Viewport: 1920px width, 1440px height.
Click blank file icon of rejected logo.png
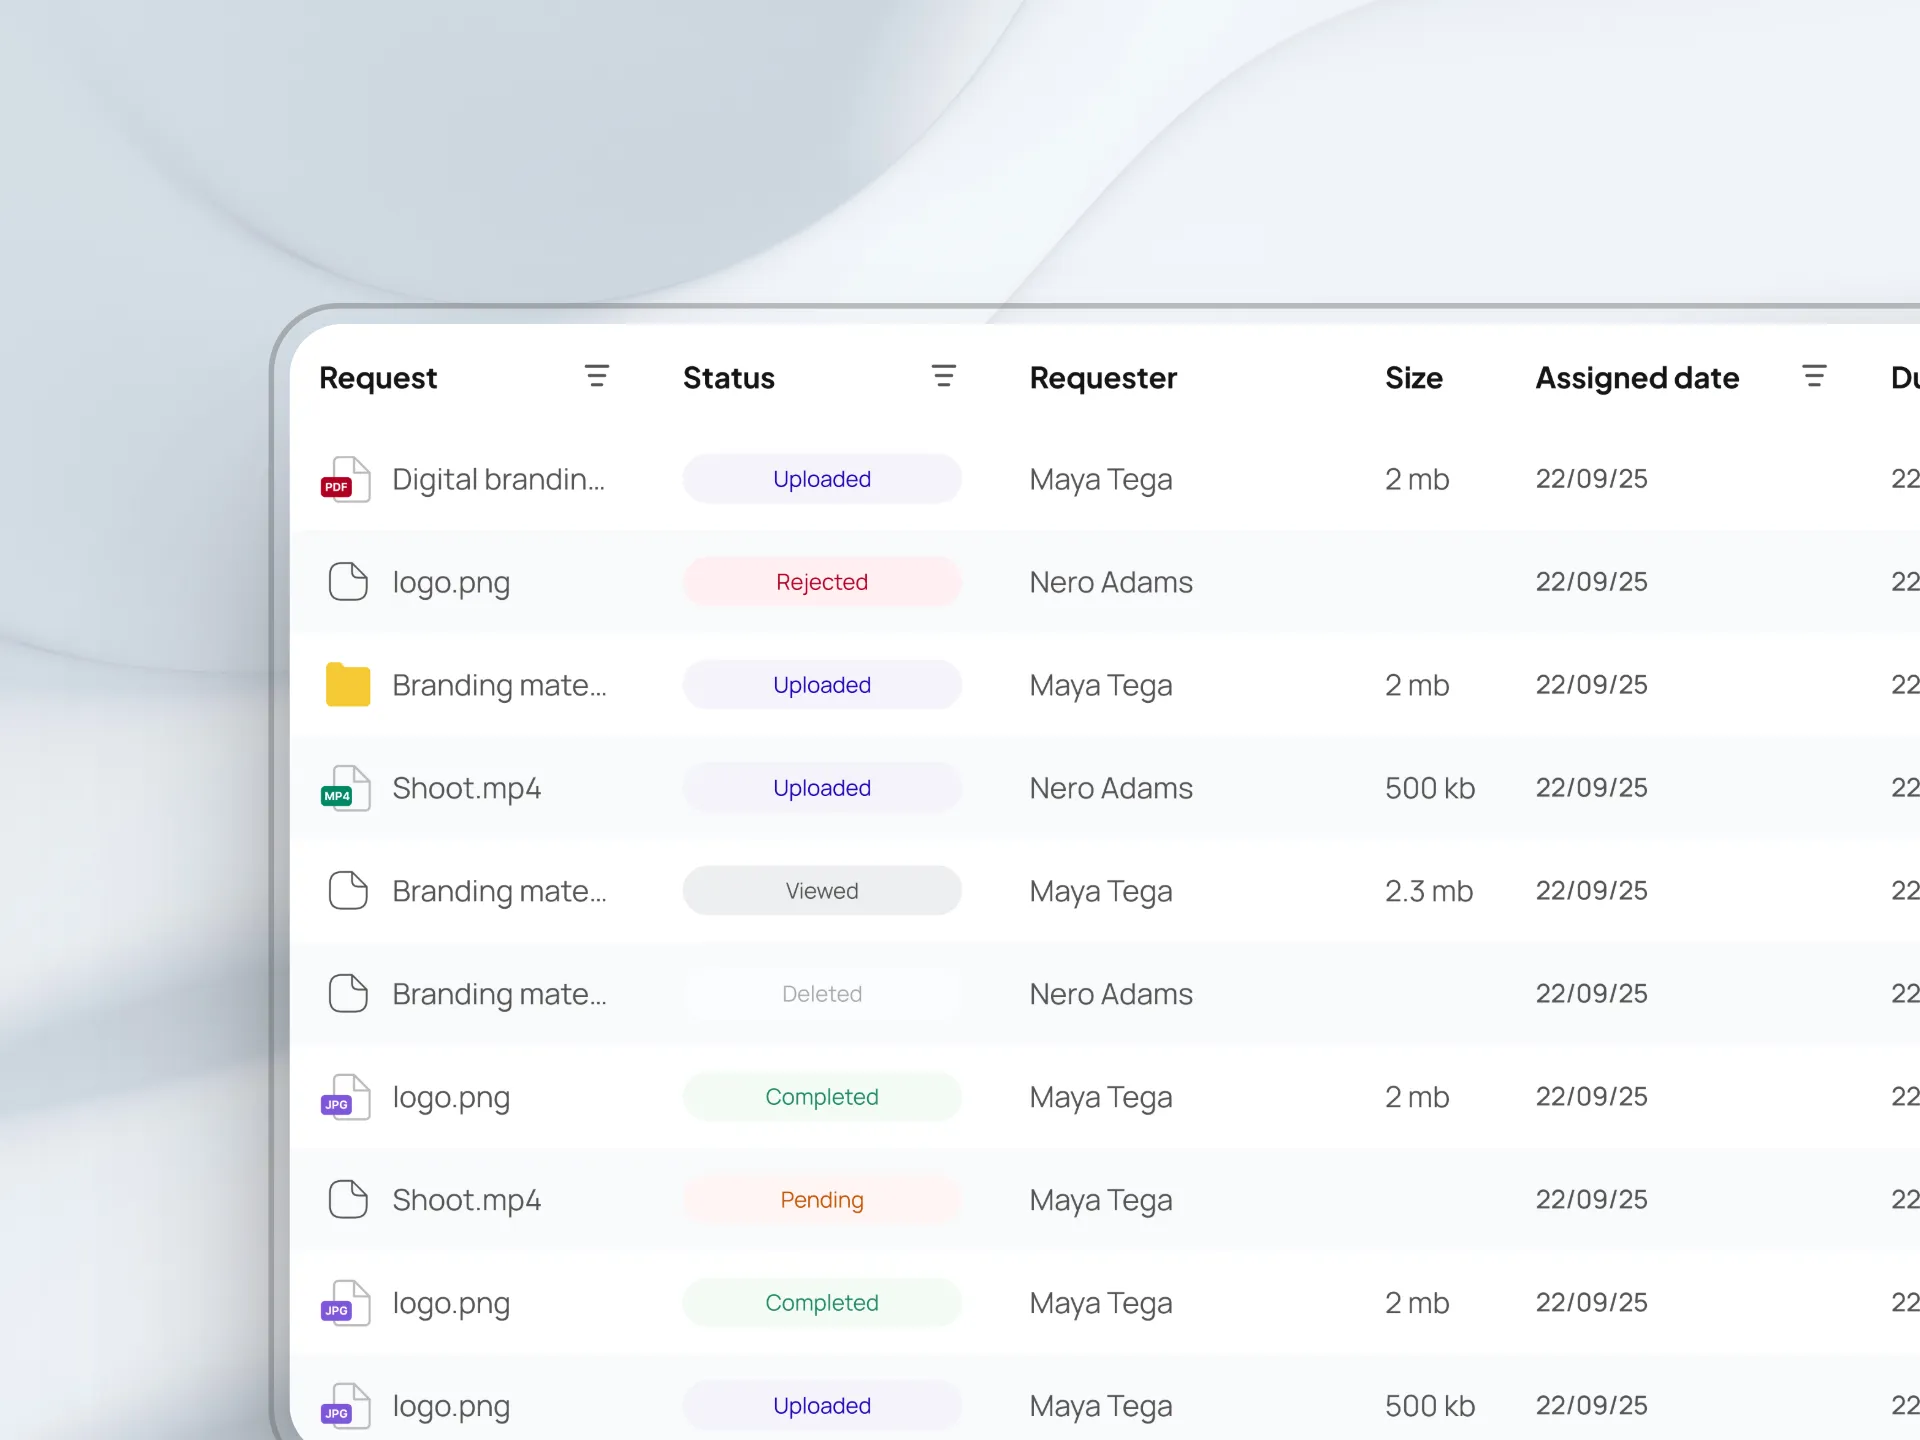(348, 582)
